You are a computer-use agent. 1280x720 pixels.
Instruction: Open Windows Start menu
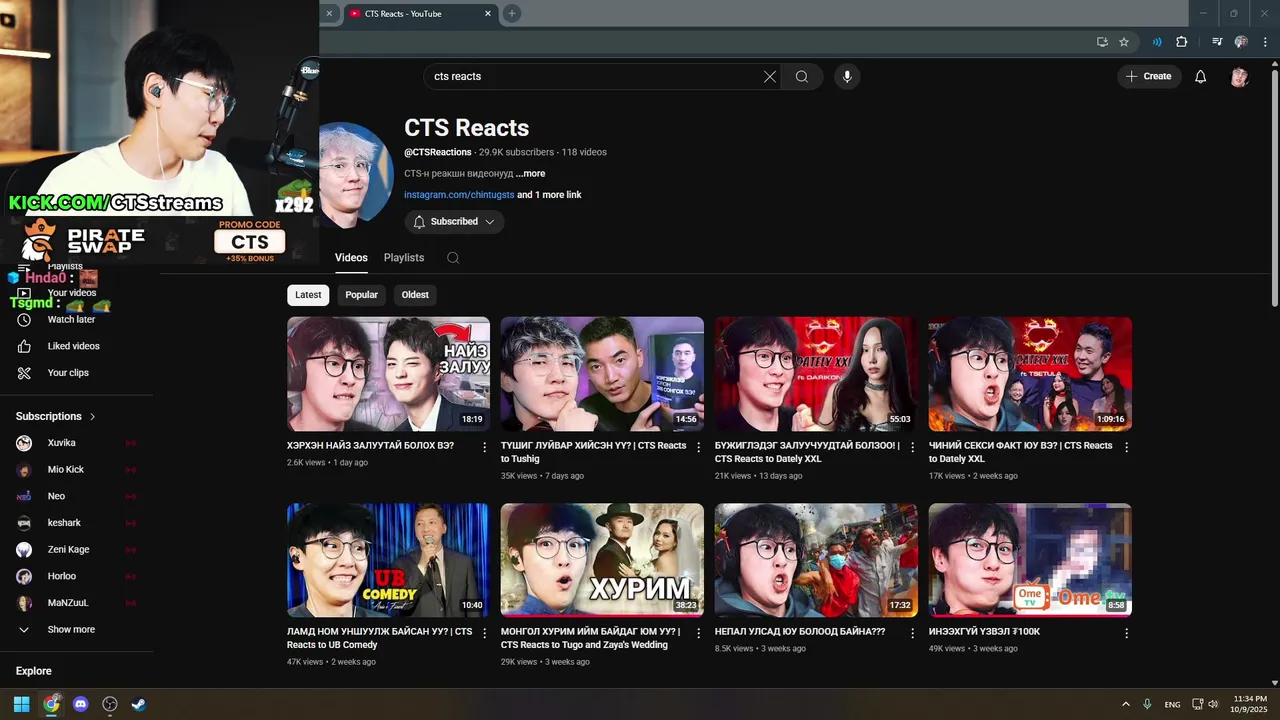[21, 704]
